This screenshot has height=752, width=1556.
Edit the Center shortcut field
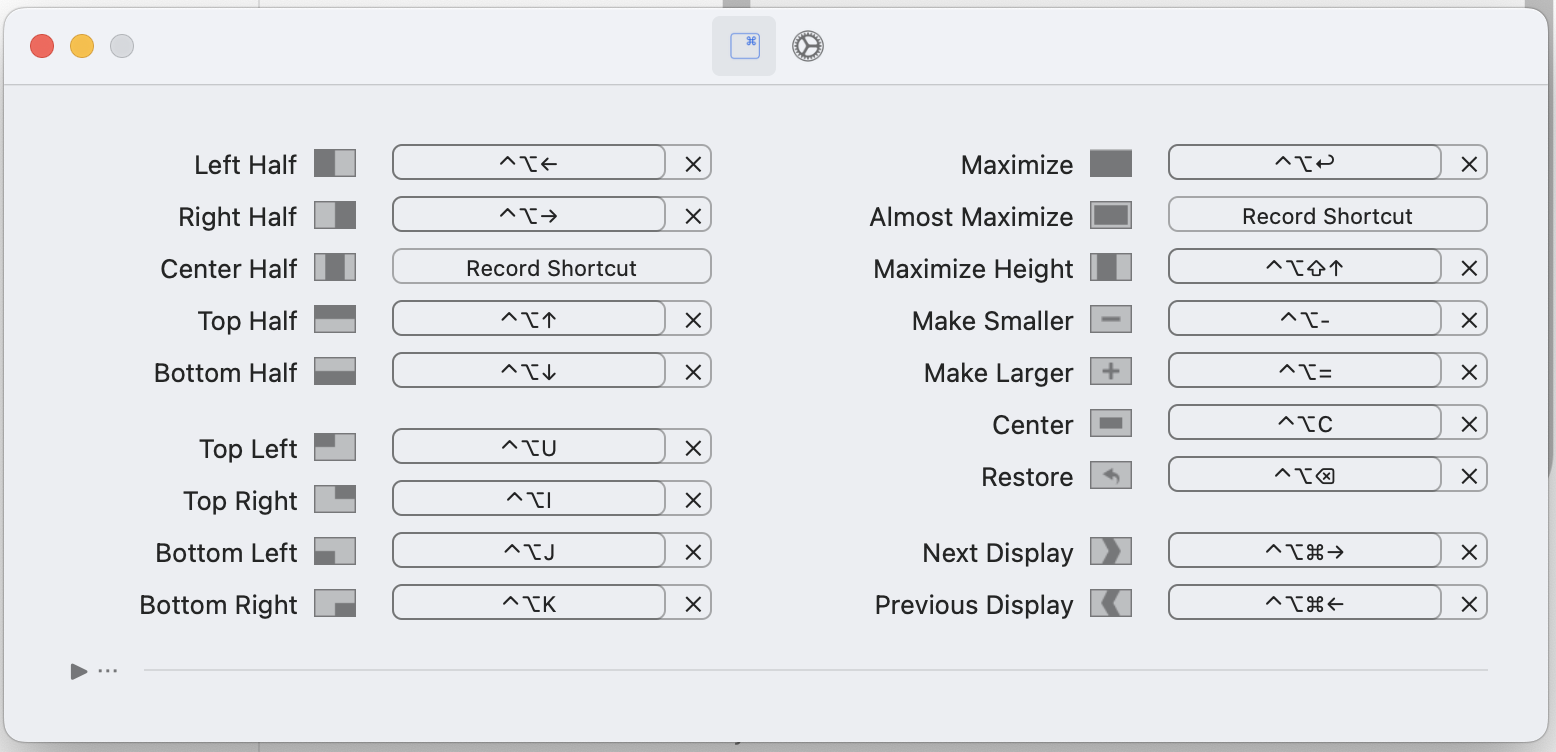[1305, 424]
